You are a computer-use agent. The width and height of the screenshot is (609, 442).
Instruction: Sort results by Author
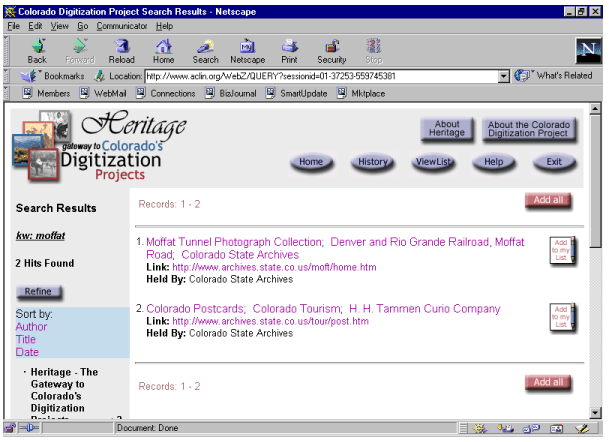click(x=31, y=327)
